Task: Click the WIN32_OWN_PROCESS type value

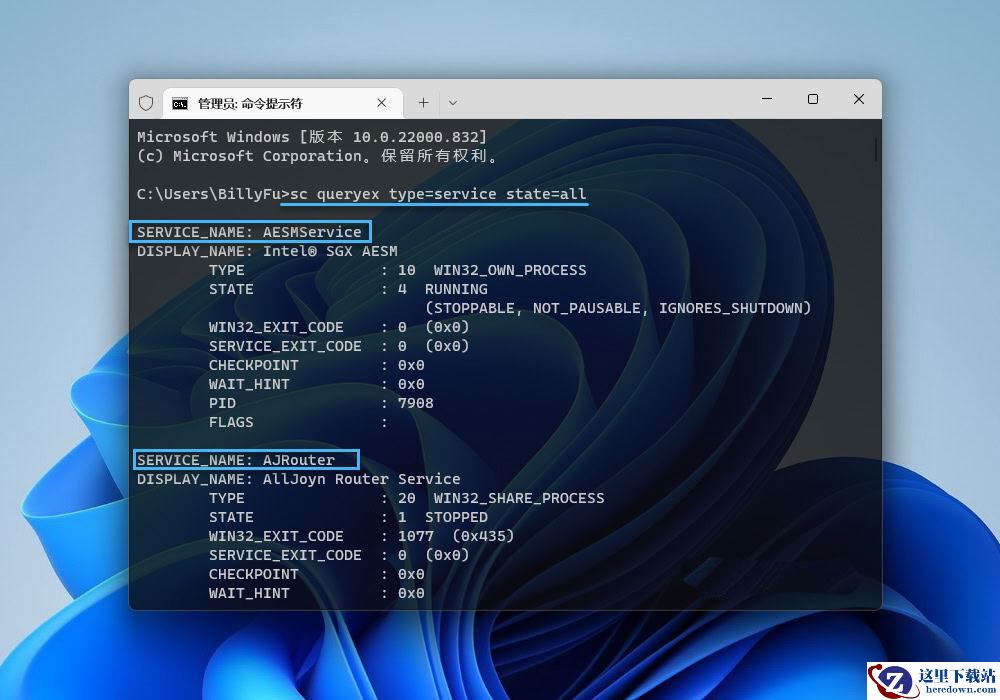Action: 510,270
